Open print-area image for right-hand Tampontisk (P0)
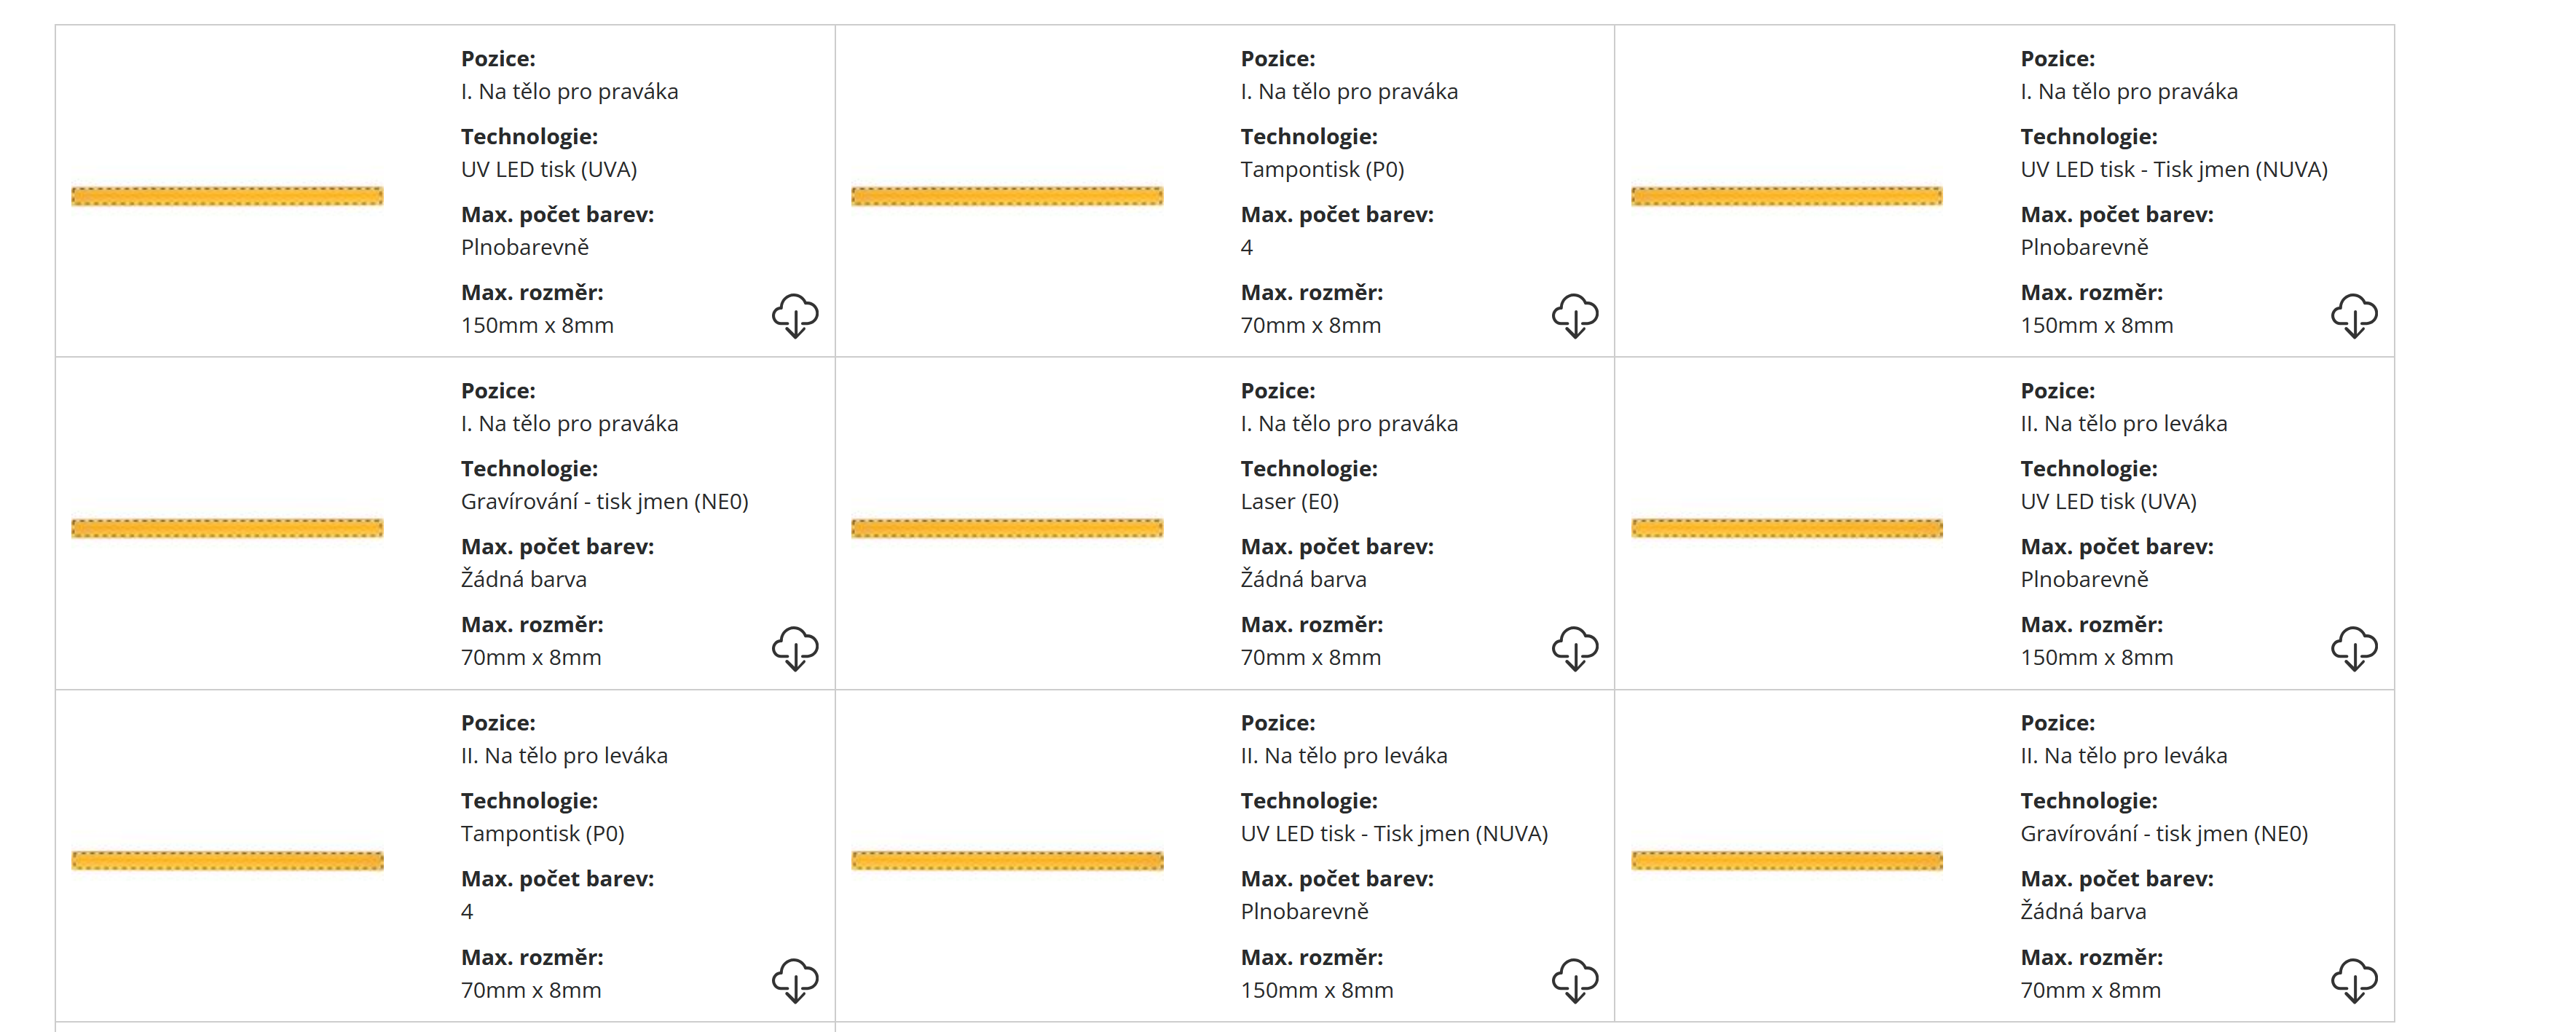Screen dimensions: 2576x1032 1007,196
